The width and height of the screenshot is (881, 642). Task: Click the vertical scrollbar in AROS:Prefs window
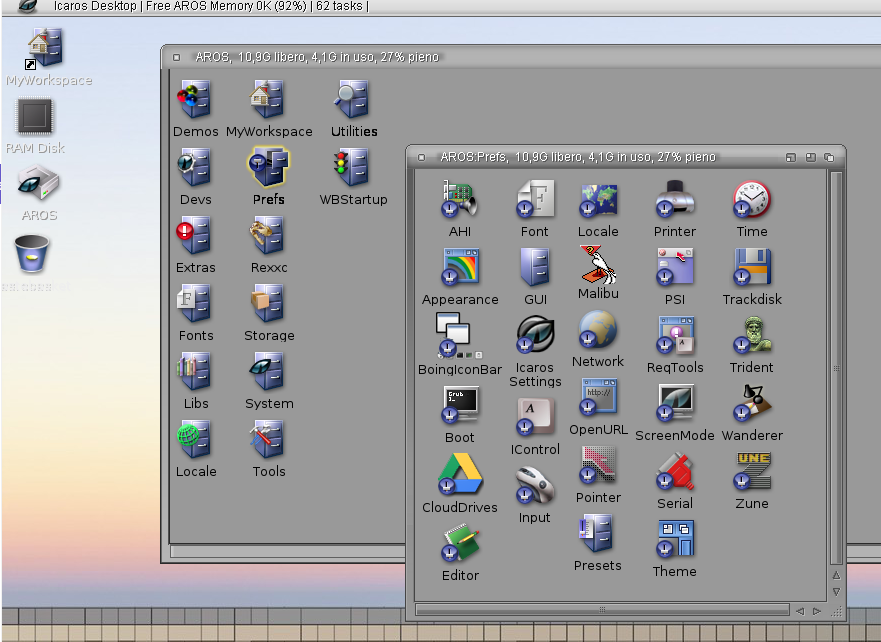click(836, 368)
